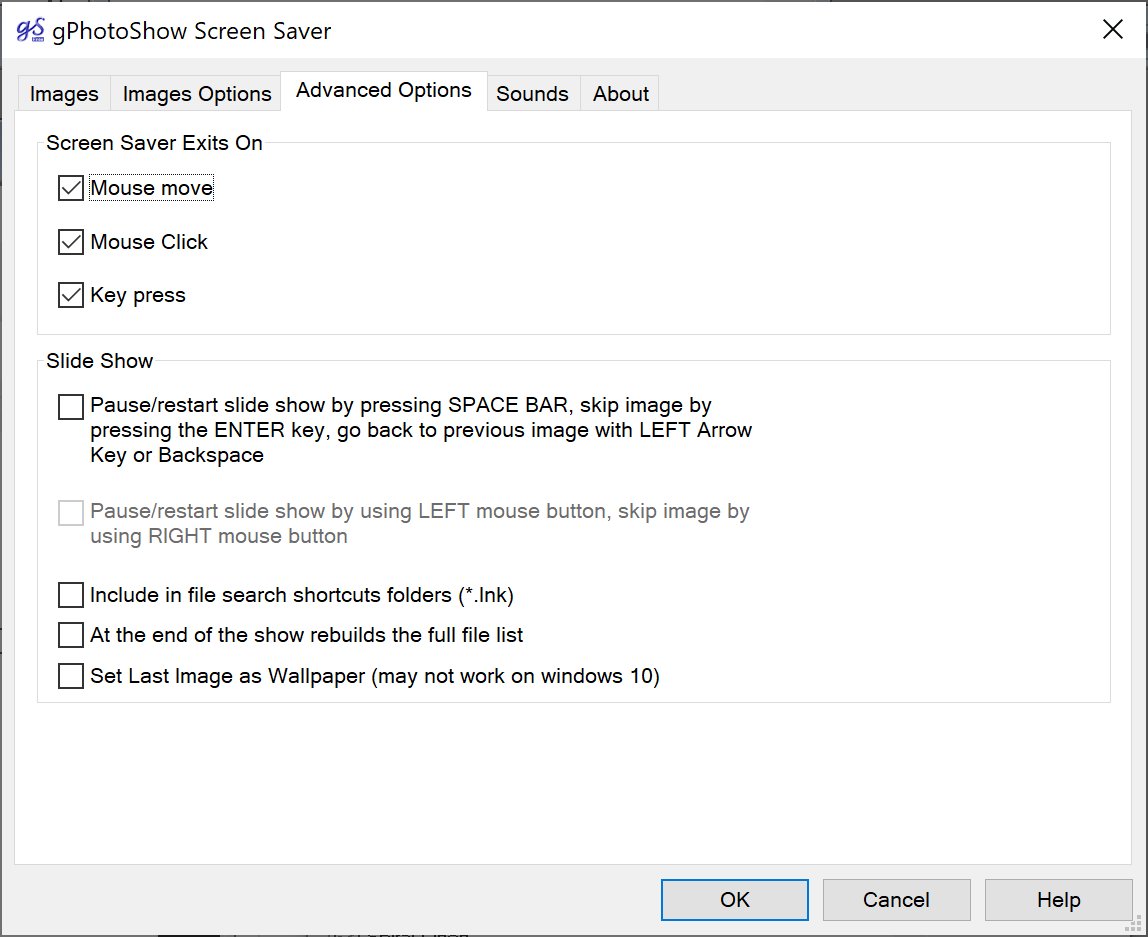Screen dimensions: 1148x937
Task: Switch to the Images tab
Action: click(64, 94)
